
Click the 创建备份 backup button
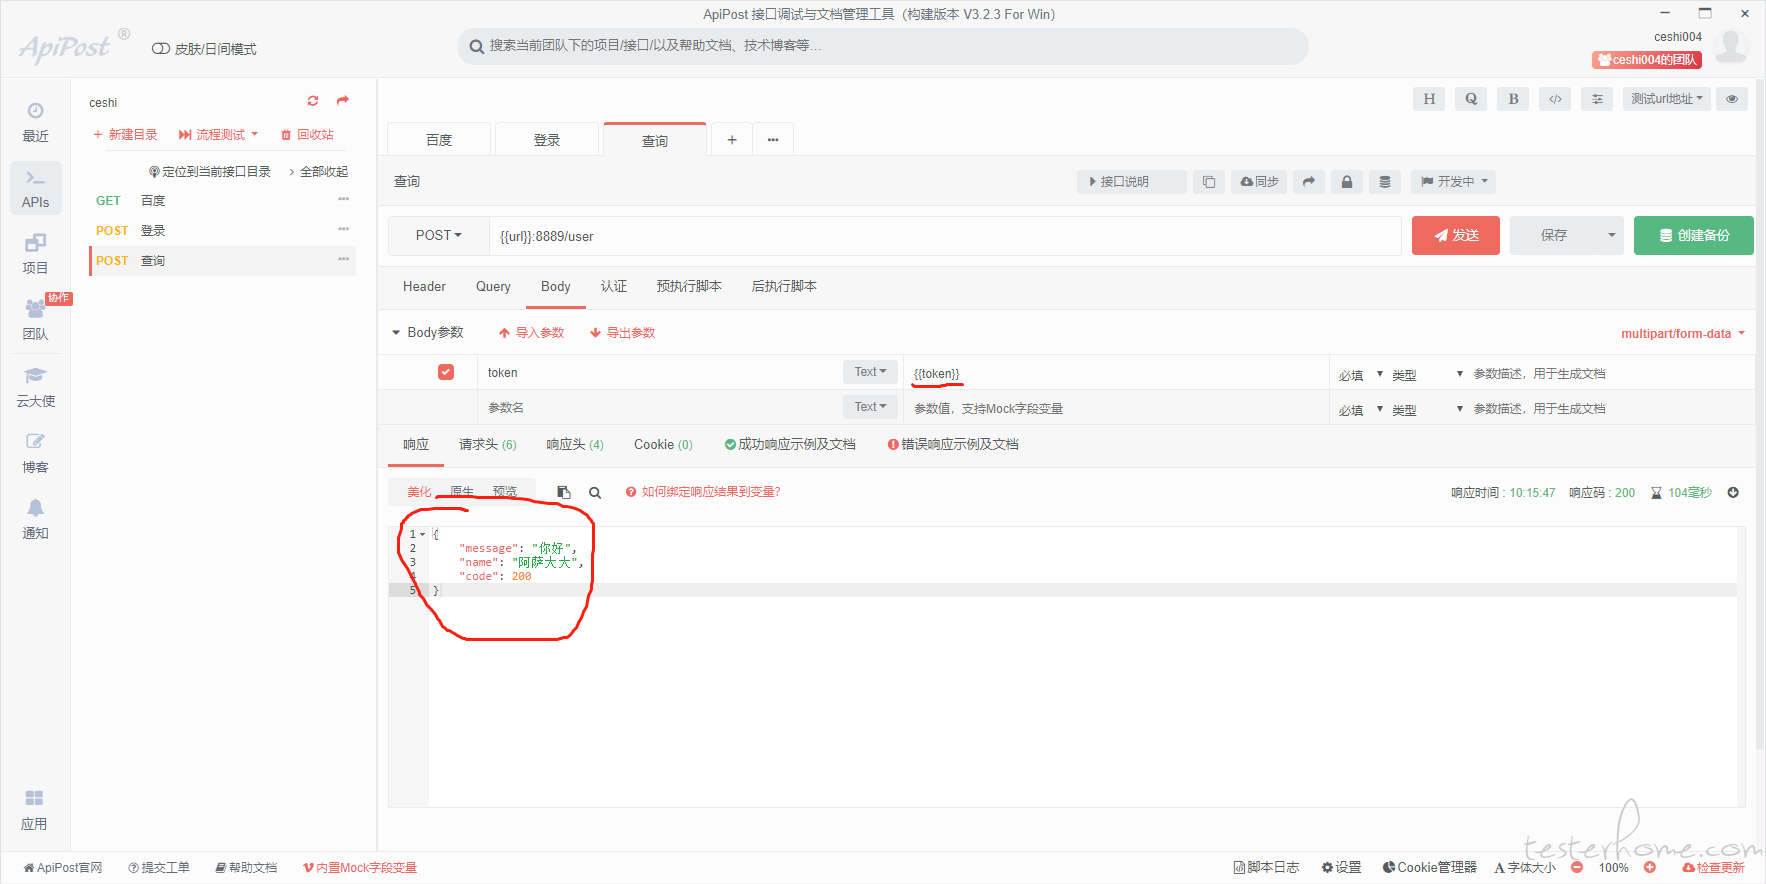[1694, 236]
